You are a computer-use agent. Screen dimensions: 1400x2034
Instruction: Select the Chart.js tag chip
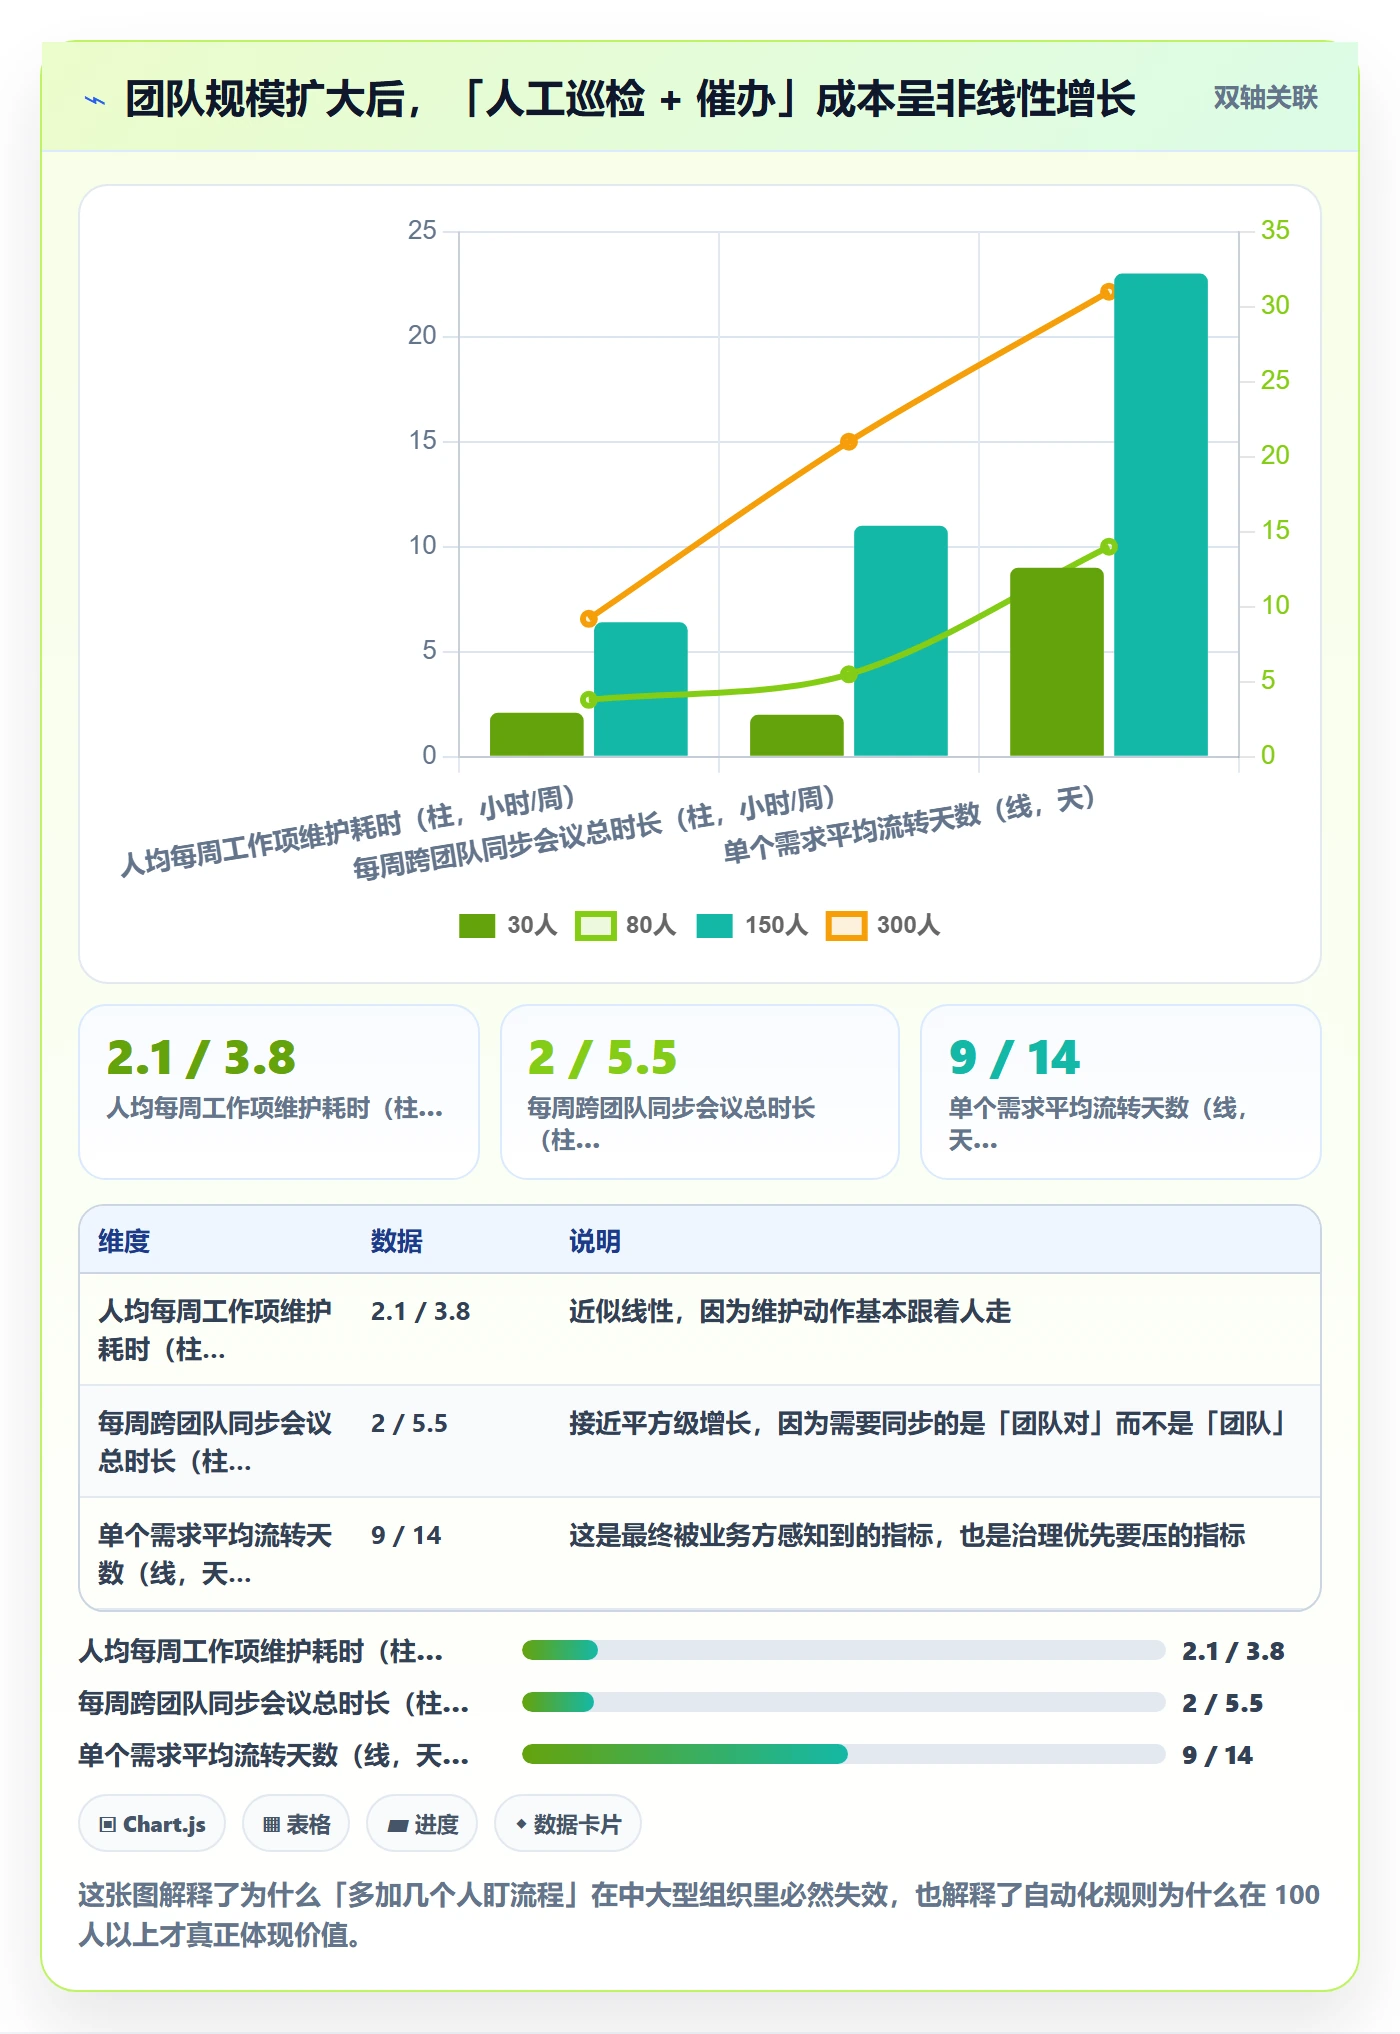tap(152, 1824)
